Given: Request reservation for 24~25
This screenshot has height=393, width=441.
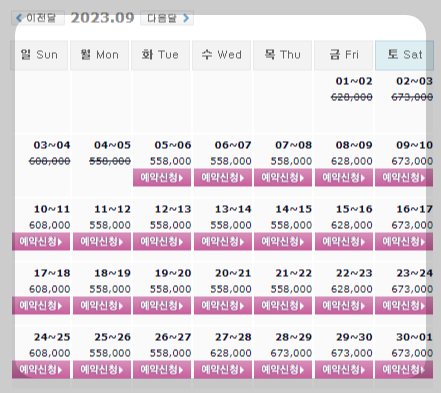Looking at the screenshot, I should click(x=41, y=369).
